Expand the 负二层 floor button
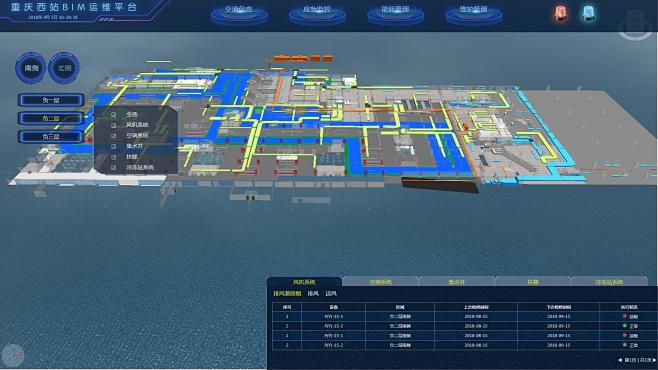The image size is (658, 370). 51,118
